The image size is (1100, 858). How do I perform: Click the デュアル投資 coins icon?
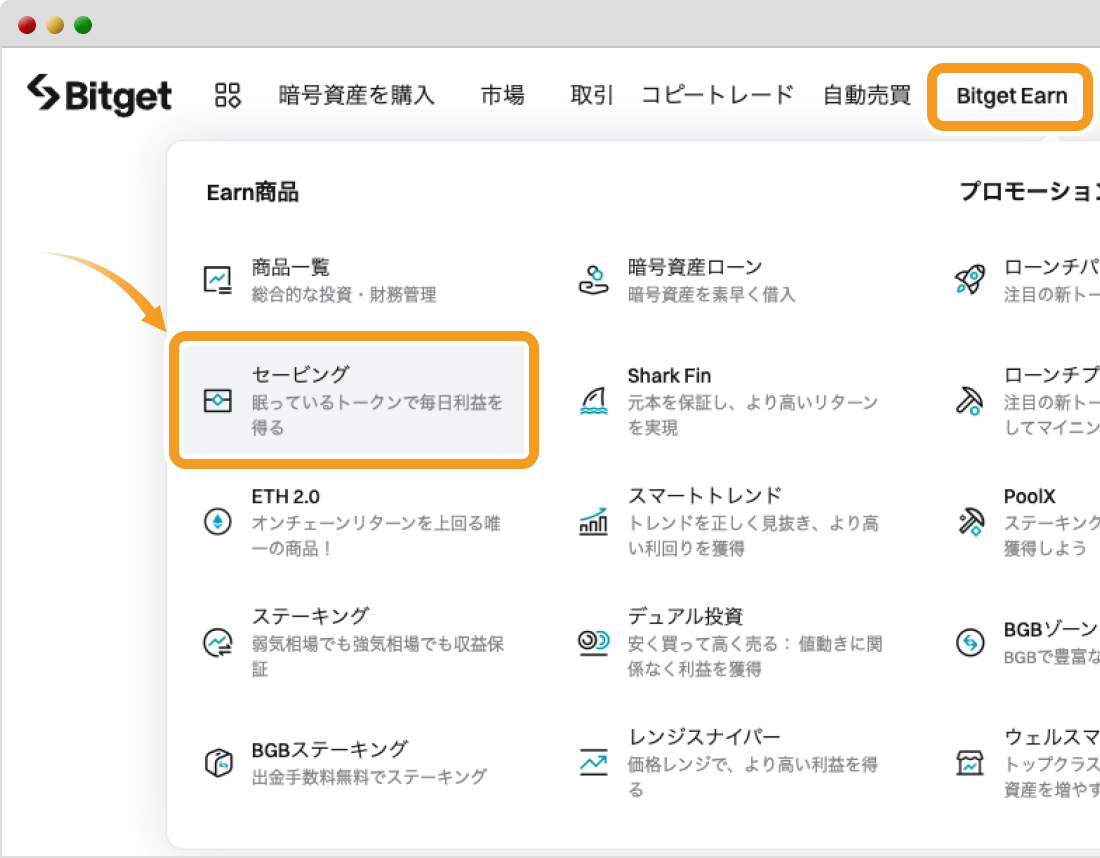[593, 642]
